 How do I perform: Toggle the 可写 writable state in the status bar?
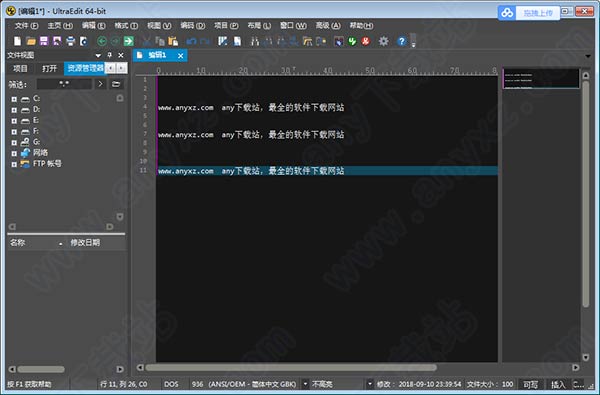coord(530,384)
